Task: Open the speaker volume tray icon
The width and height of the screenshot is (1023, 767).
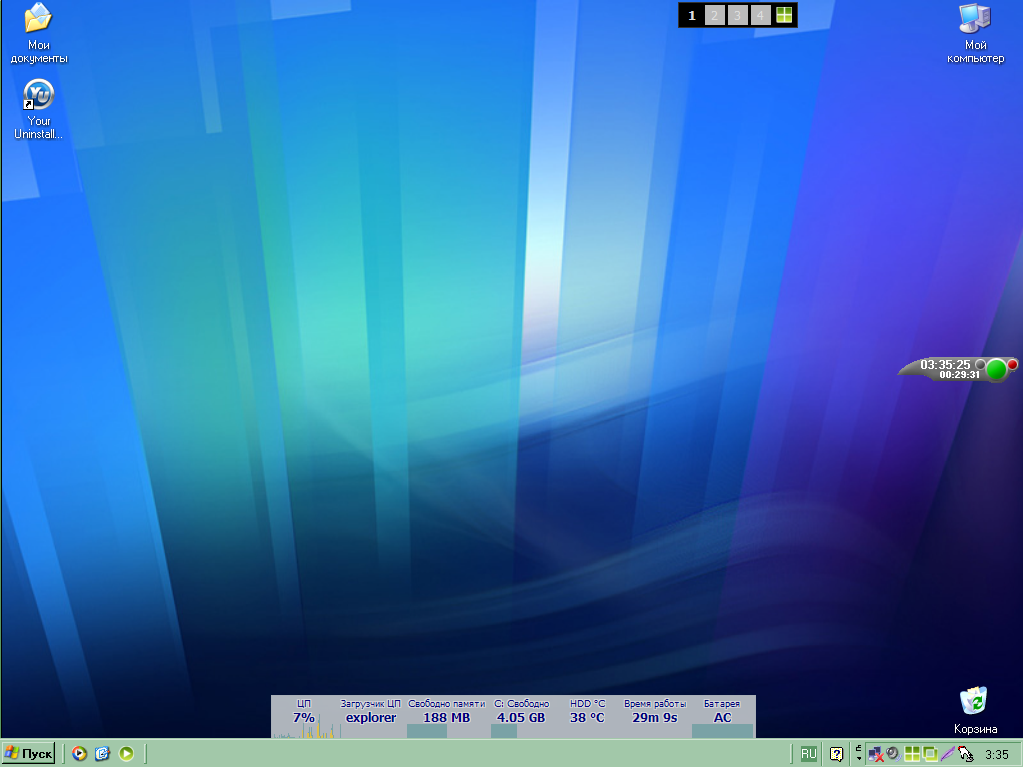Action: tap(893, 754)
